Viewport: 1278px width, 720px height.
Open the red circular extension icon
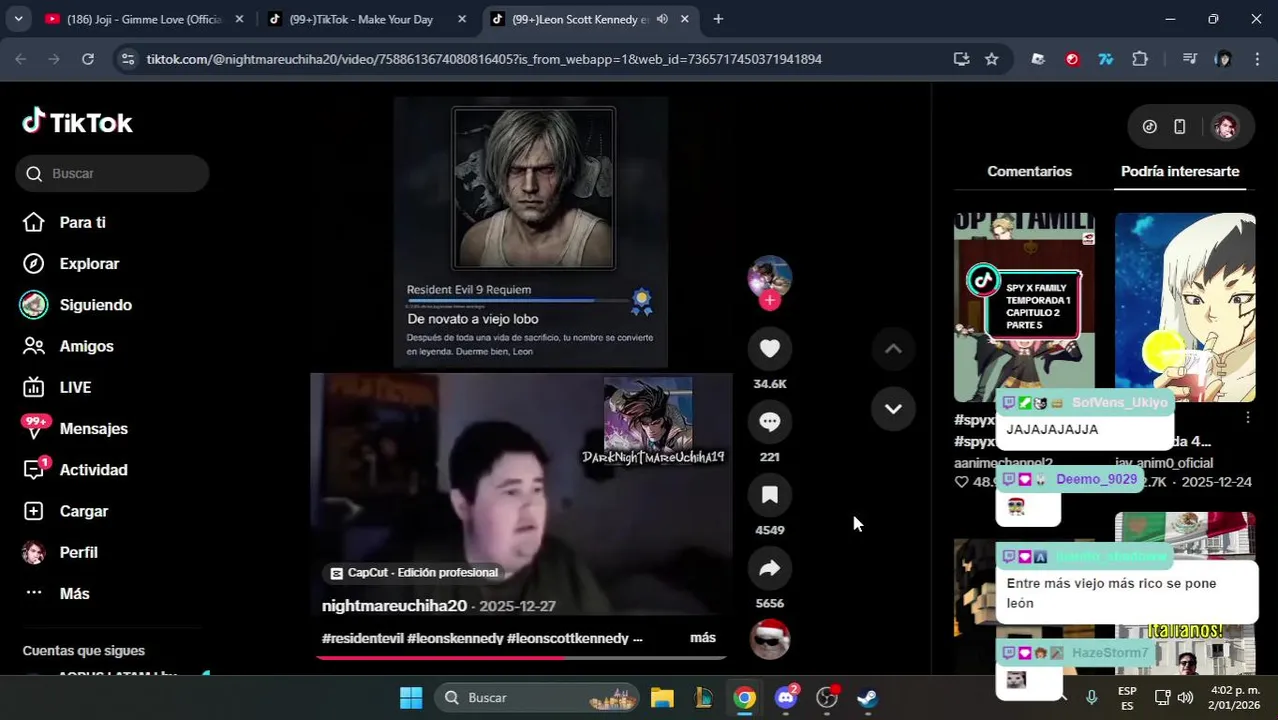1072,59
